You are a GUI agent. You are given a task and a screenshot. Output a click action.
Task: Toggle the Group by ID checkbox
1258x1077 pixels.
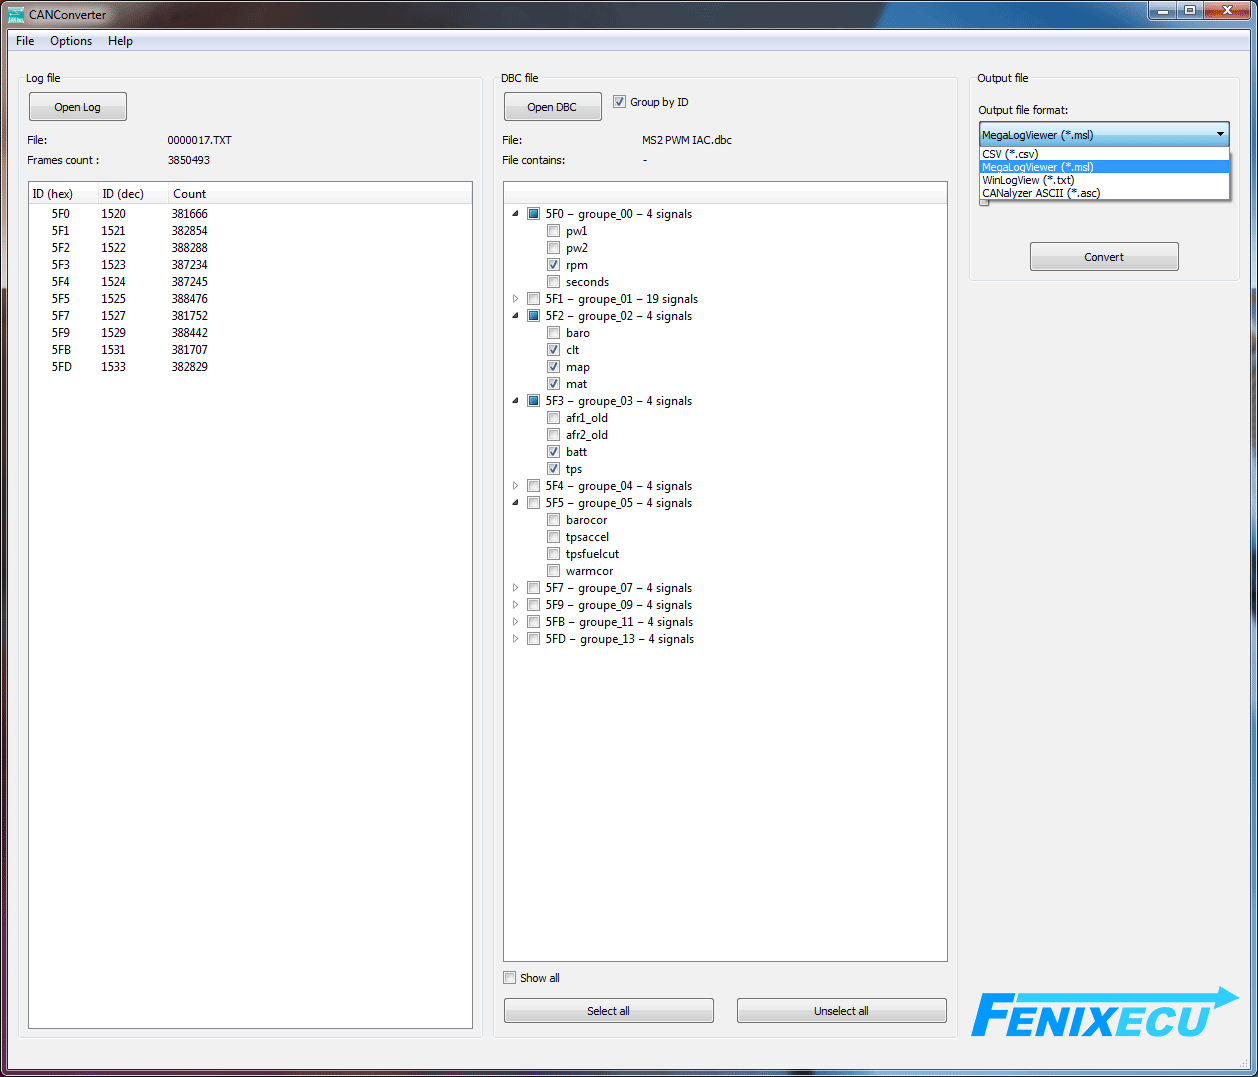(x=620, y=102)
